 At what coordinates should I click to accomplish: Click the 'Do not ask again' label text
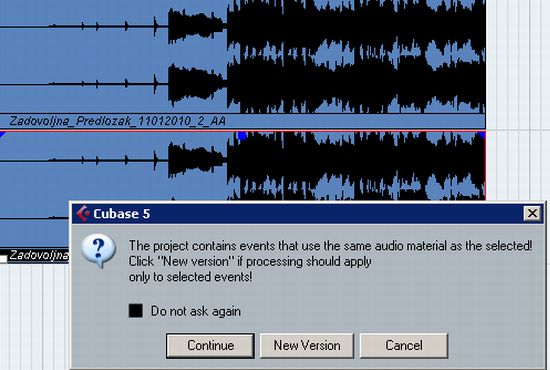(196, 311)
